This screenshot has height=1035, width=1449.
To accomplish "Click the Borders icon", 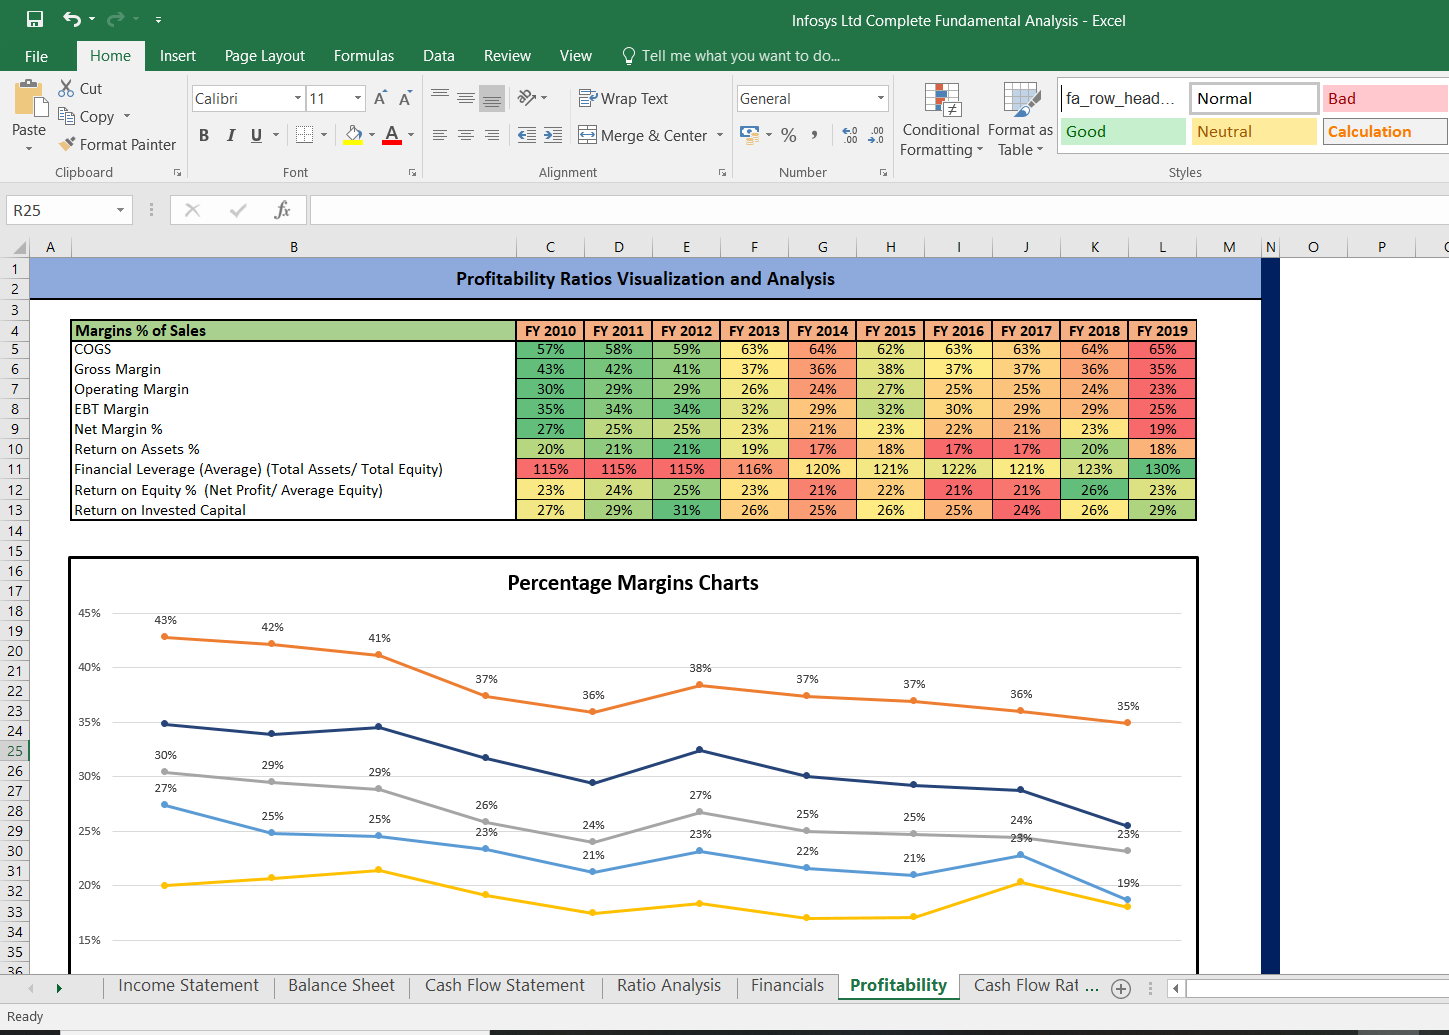I will point(305,135).
